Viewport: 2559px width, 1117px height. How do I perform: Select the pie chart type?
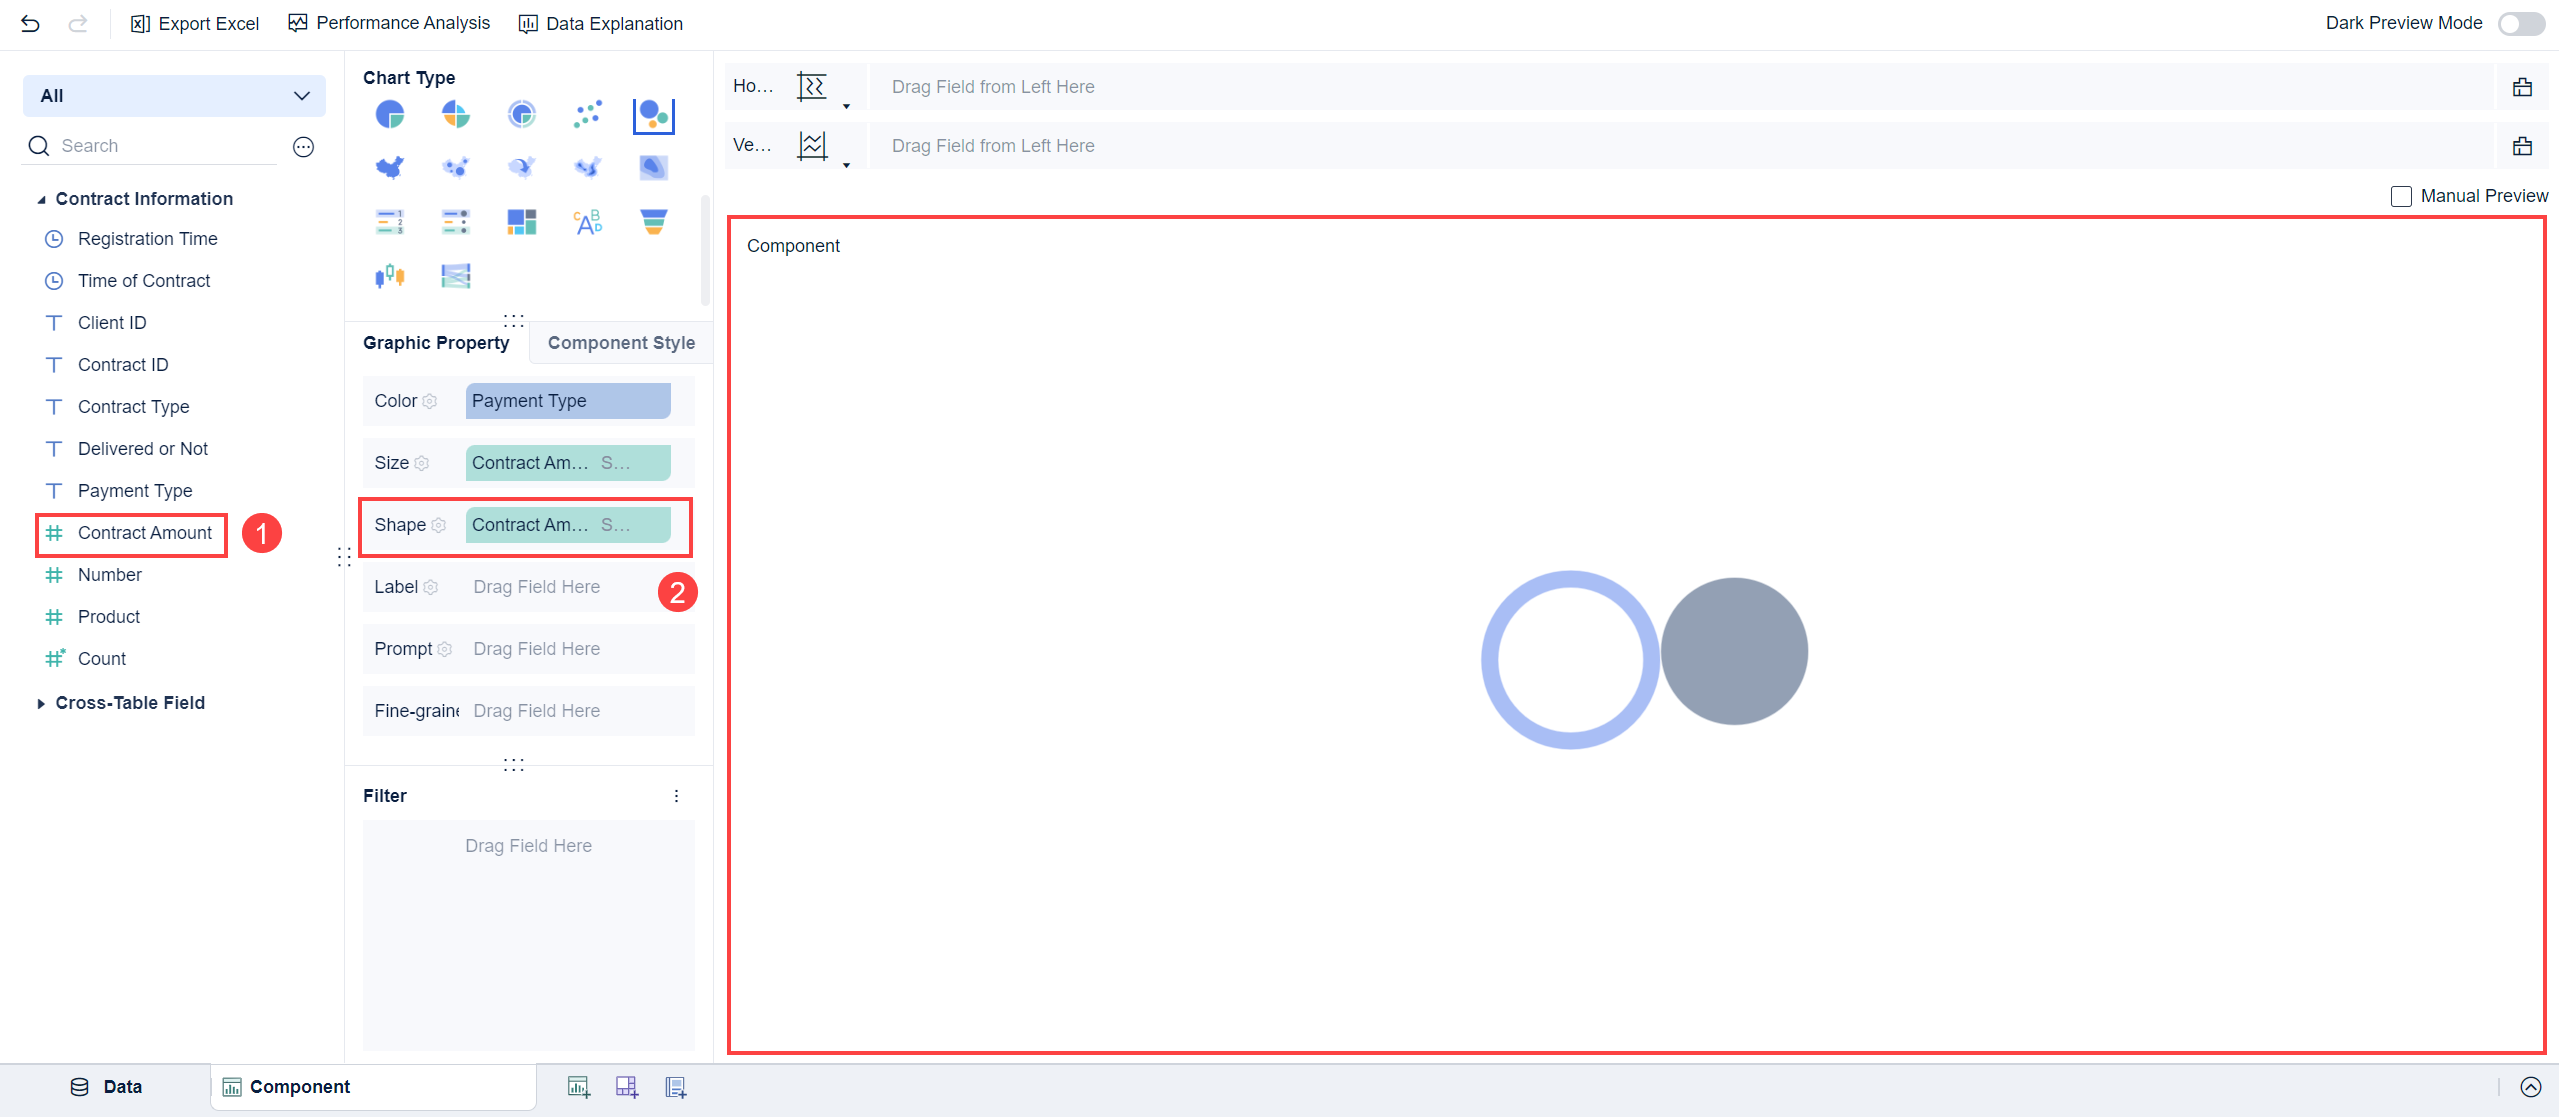click(x=390, y=113)
